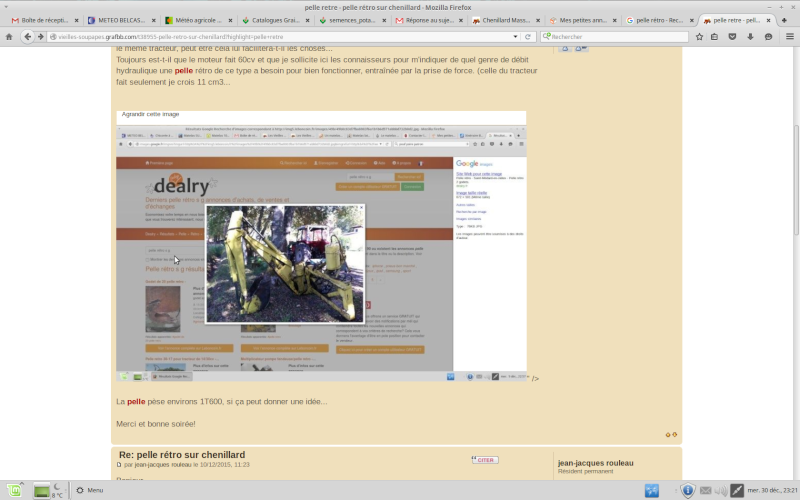Screen dimensions: 800x500
Task: Open the Linux Mint start logo
Action: pyautogui.click(x=14, y=490)
